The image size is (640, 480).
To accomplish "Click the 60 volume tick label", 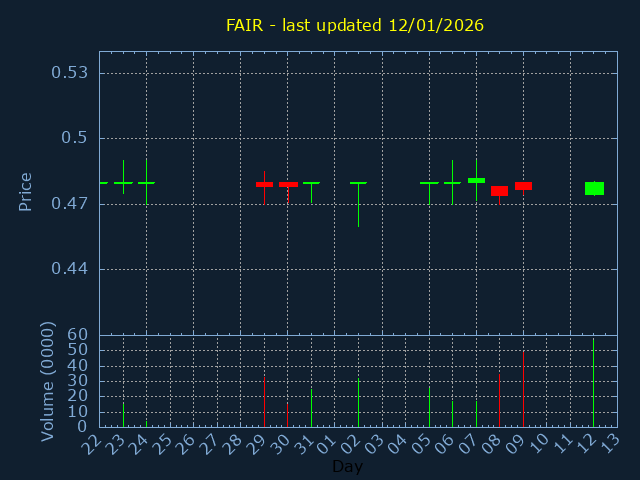I will point(77,335).
